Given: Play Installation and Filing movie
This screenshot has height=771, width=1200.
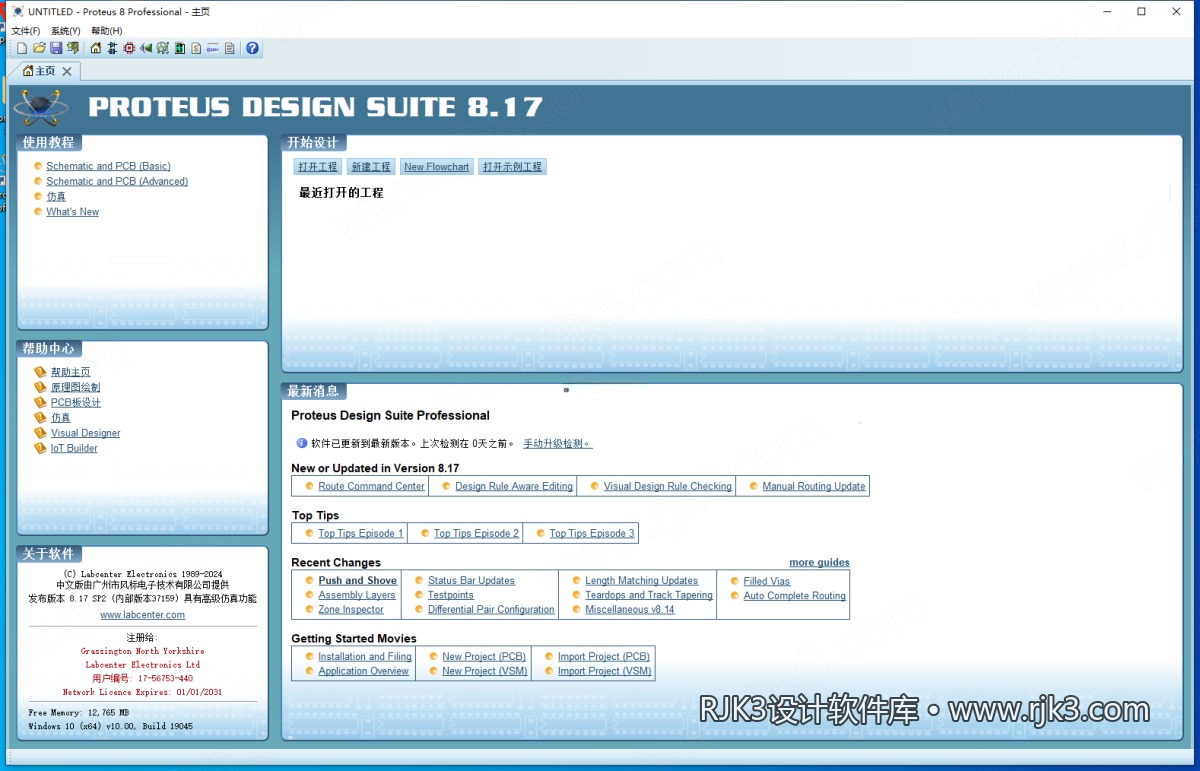Looking at the screenshot, I should 365,657.
